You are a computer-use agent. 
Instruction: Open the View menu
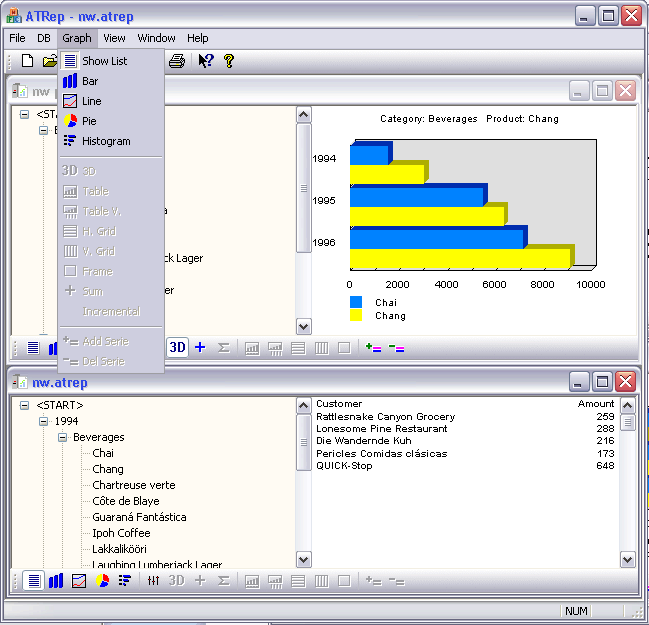coord(114,38)
